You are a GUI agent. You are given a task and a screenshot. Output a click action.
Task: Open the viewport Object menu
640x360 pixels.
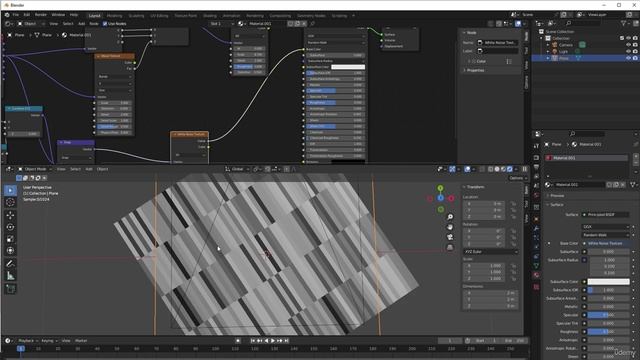coord(102,169)
